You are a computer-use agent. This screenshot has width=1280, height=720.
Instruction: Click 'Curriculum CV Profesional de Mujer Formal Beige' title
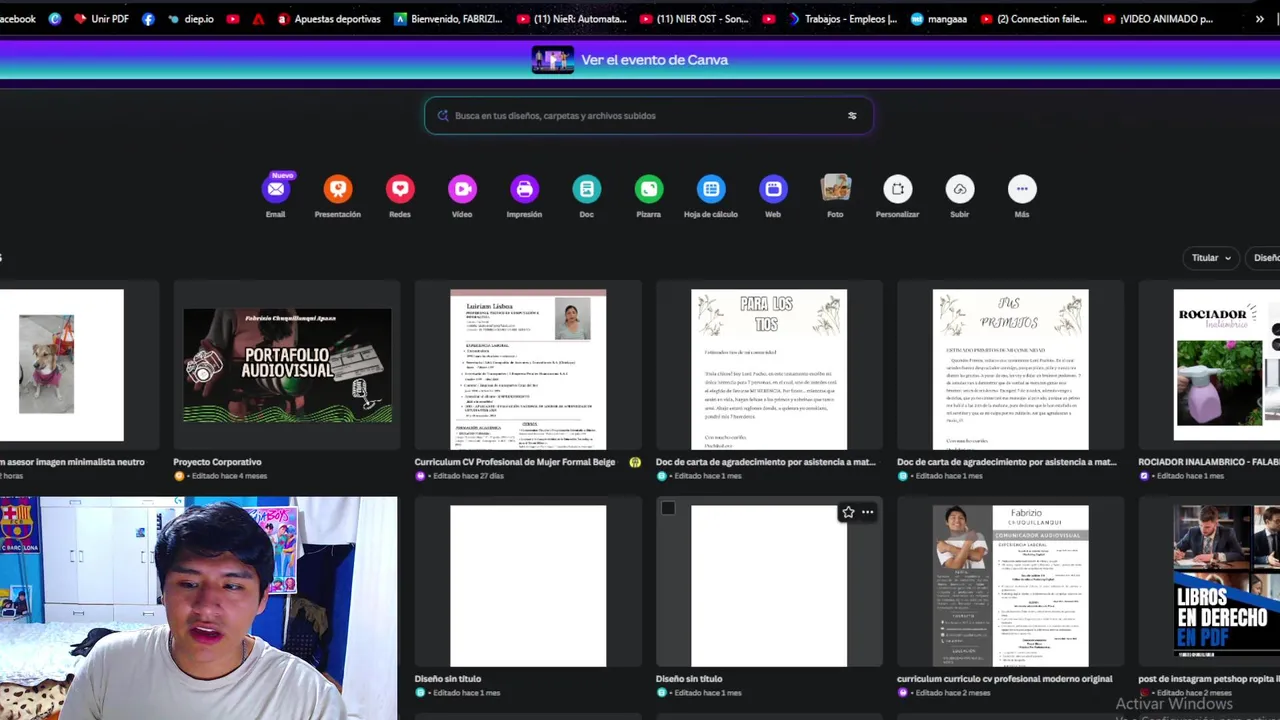click(515, 462)
